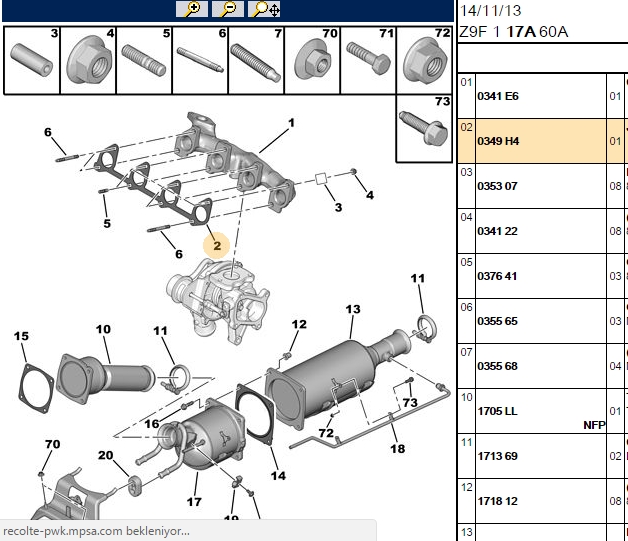Open part thumbnail 6 thin stud
The width and height of the screenshot is (628, 541).
[x=200, y=60]
